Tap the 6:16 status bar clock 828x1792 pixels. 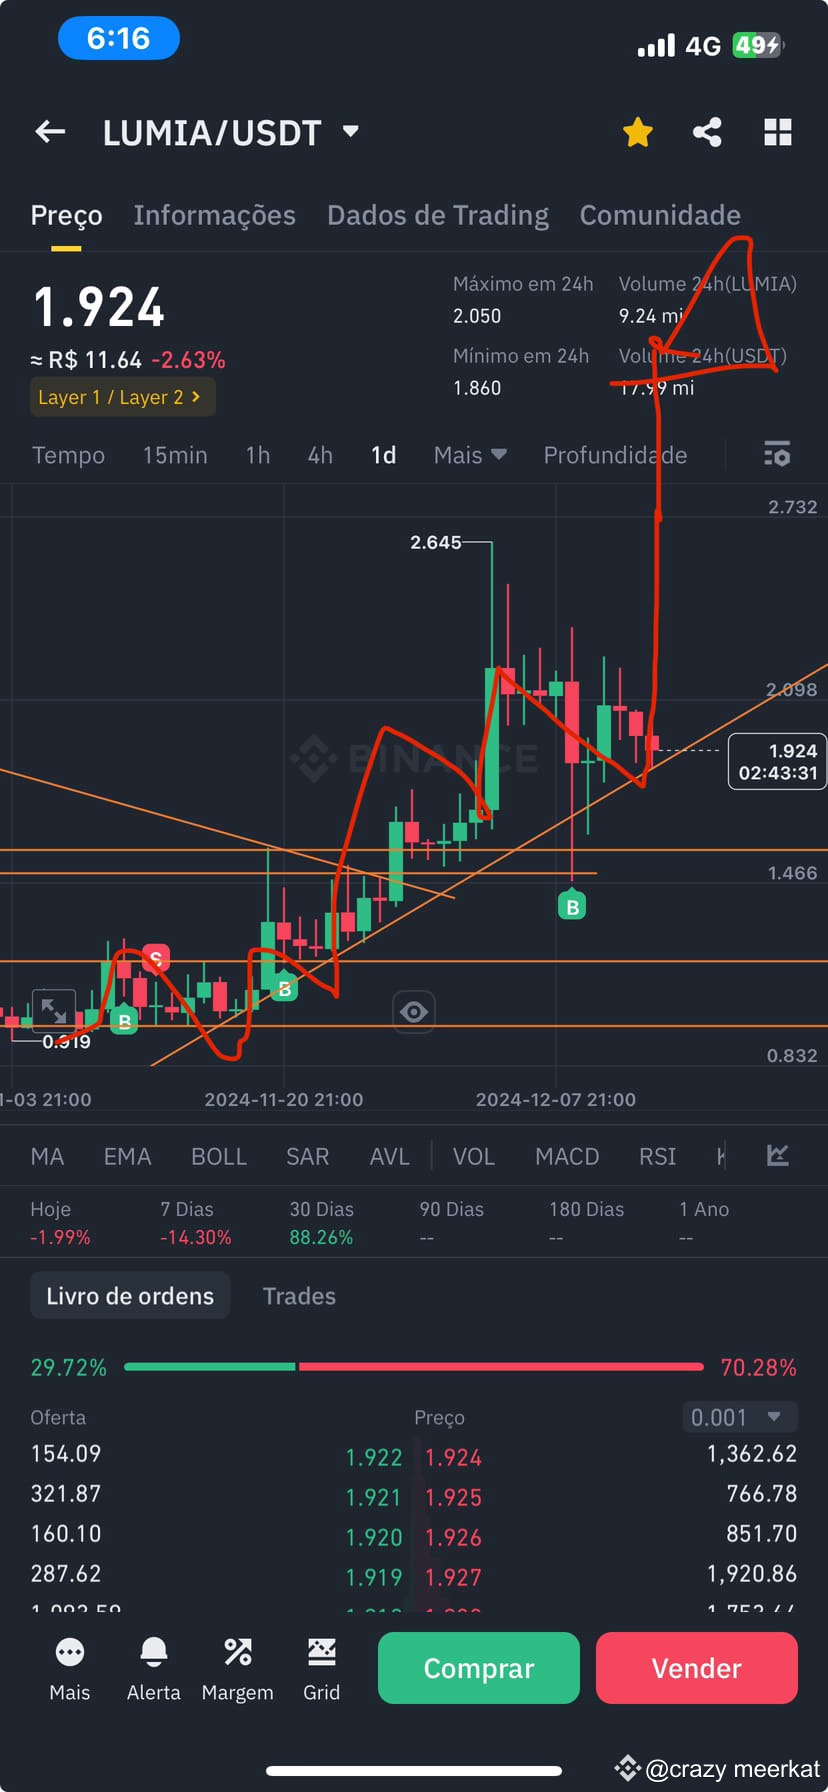[119, 38]
